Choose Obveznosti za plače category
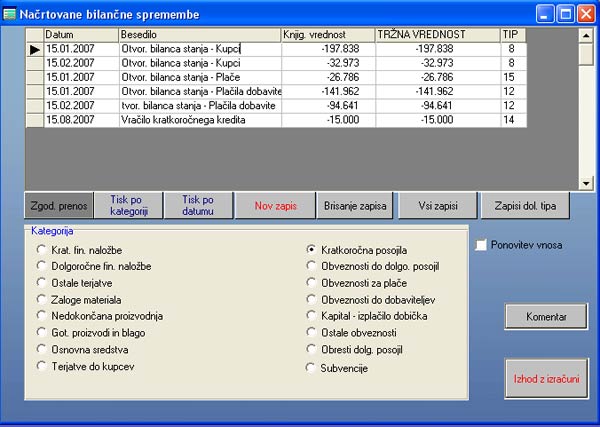Image resolution: width=600 pixels, height=427 pixels. [312, 283]
